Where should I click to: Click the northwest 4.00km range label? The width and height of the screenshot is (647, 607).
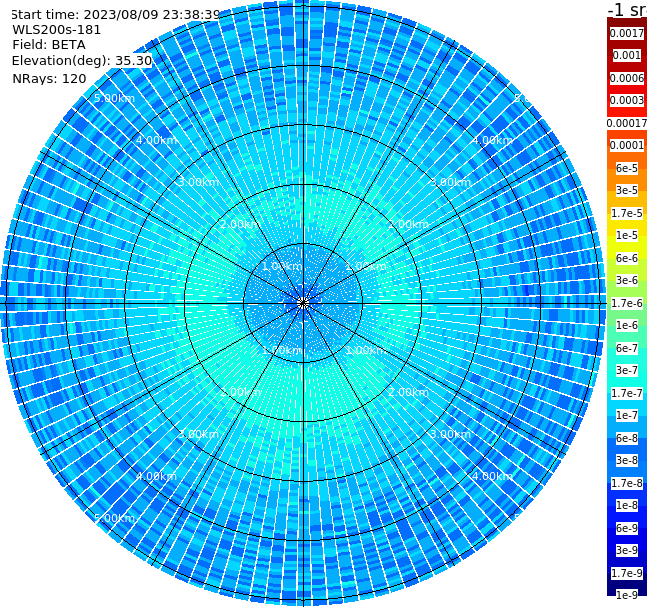click(x=156, y=140)
